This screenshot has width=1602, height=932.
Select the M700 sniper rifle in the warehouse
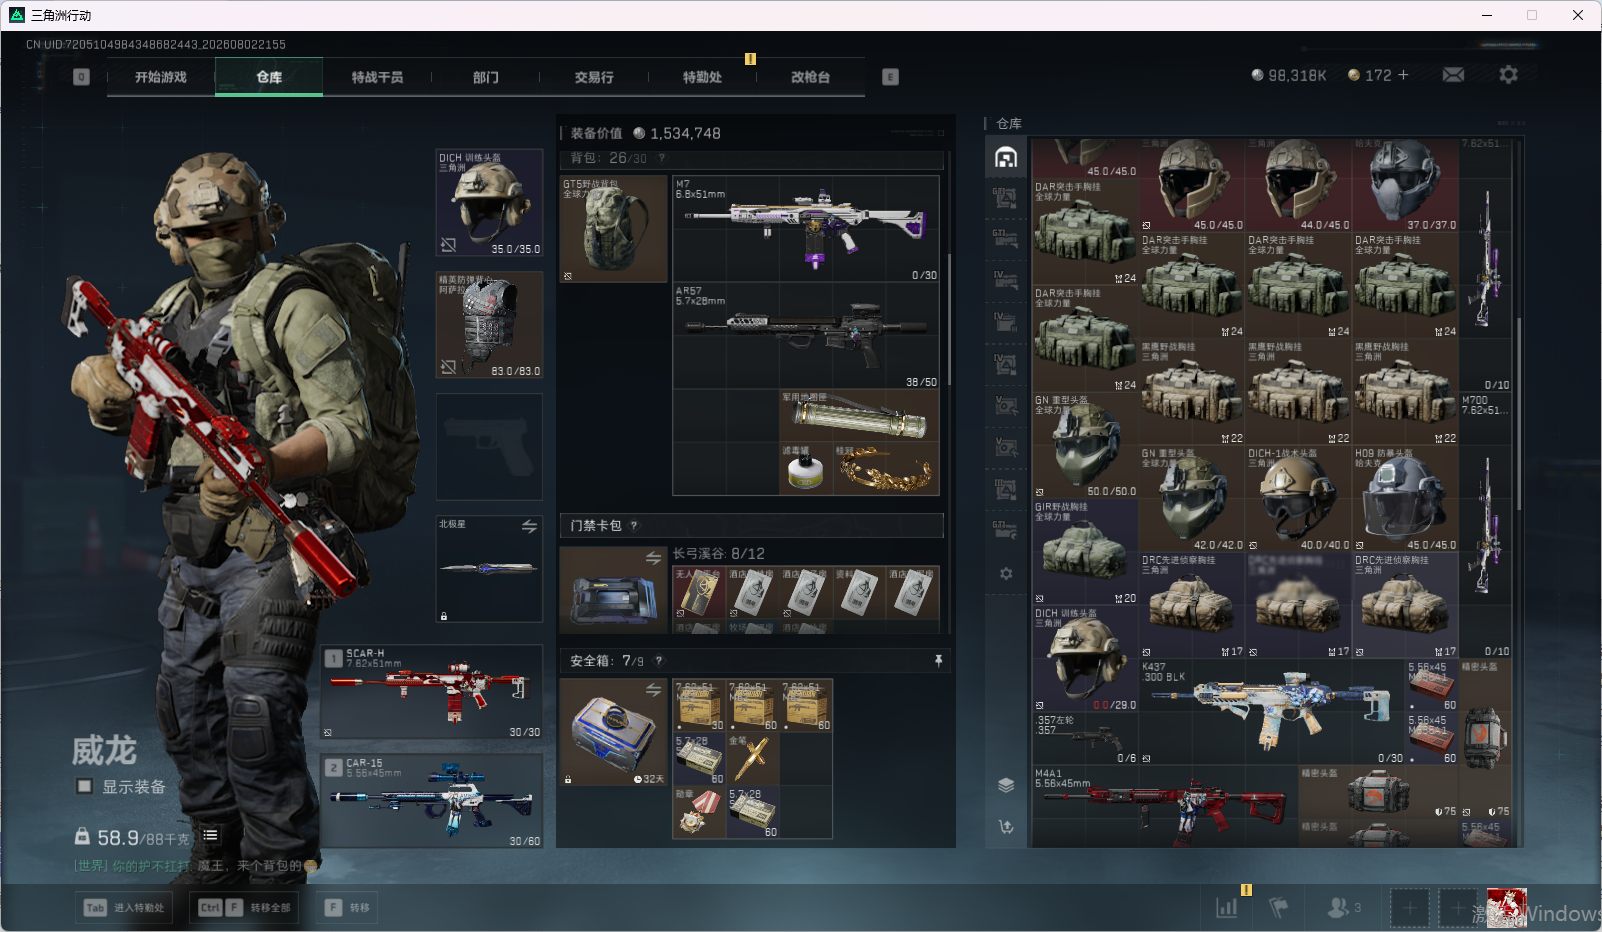pos(1485,526)
